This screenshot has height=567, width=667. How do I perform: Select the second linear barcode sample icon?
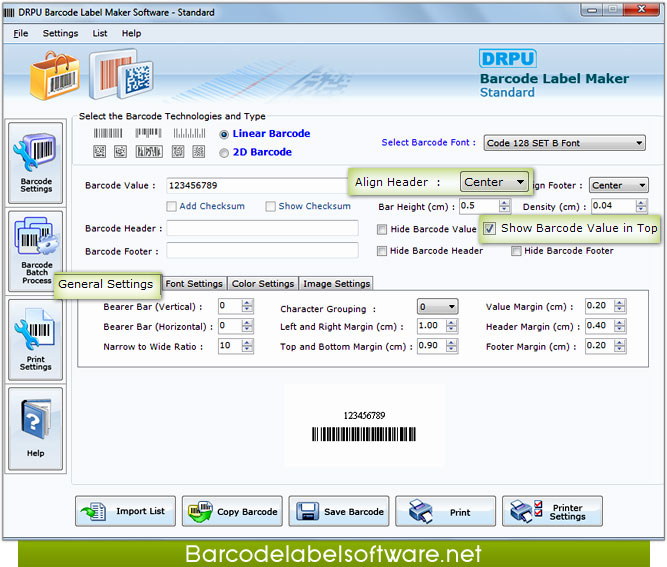[x=148, y=134]
